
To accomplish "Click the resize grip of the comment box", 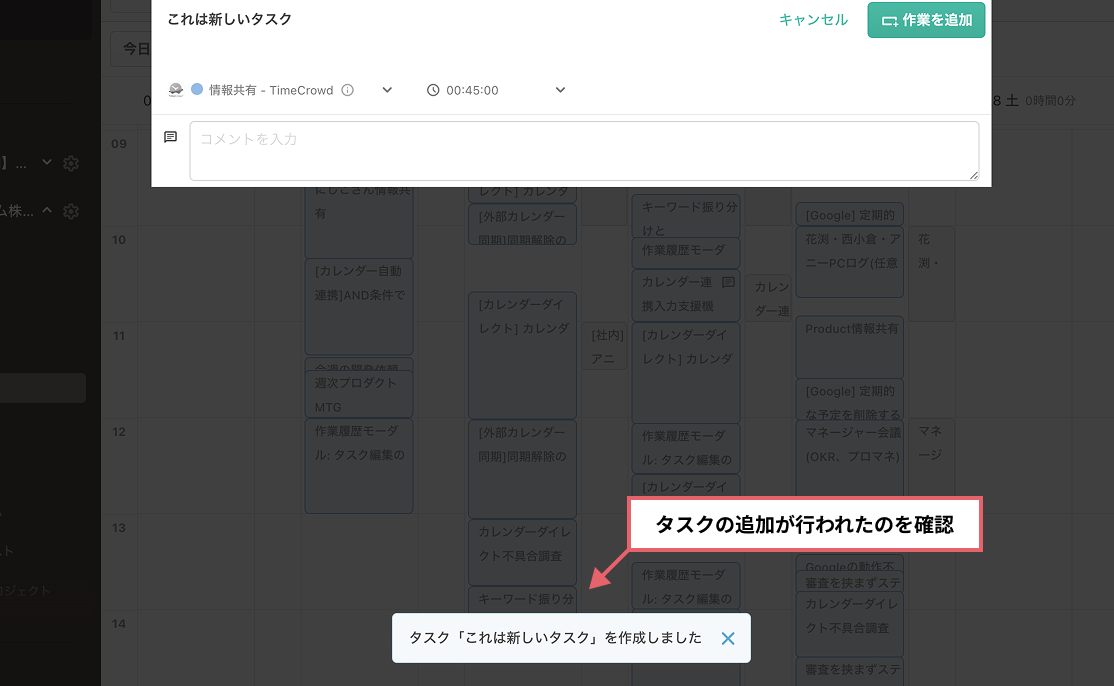I will [974, 174].
